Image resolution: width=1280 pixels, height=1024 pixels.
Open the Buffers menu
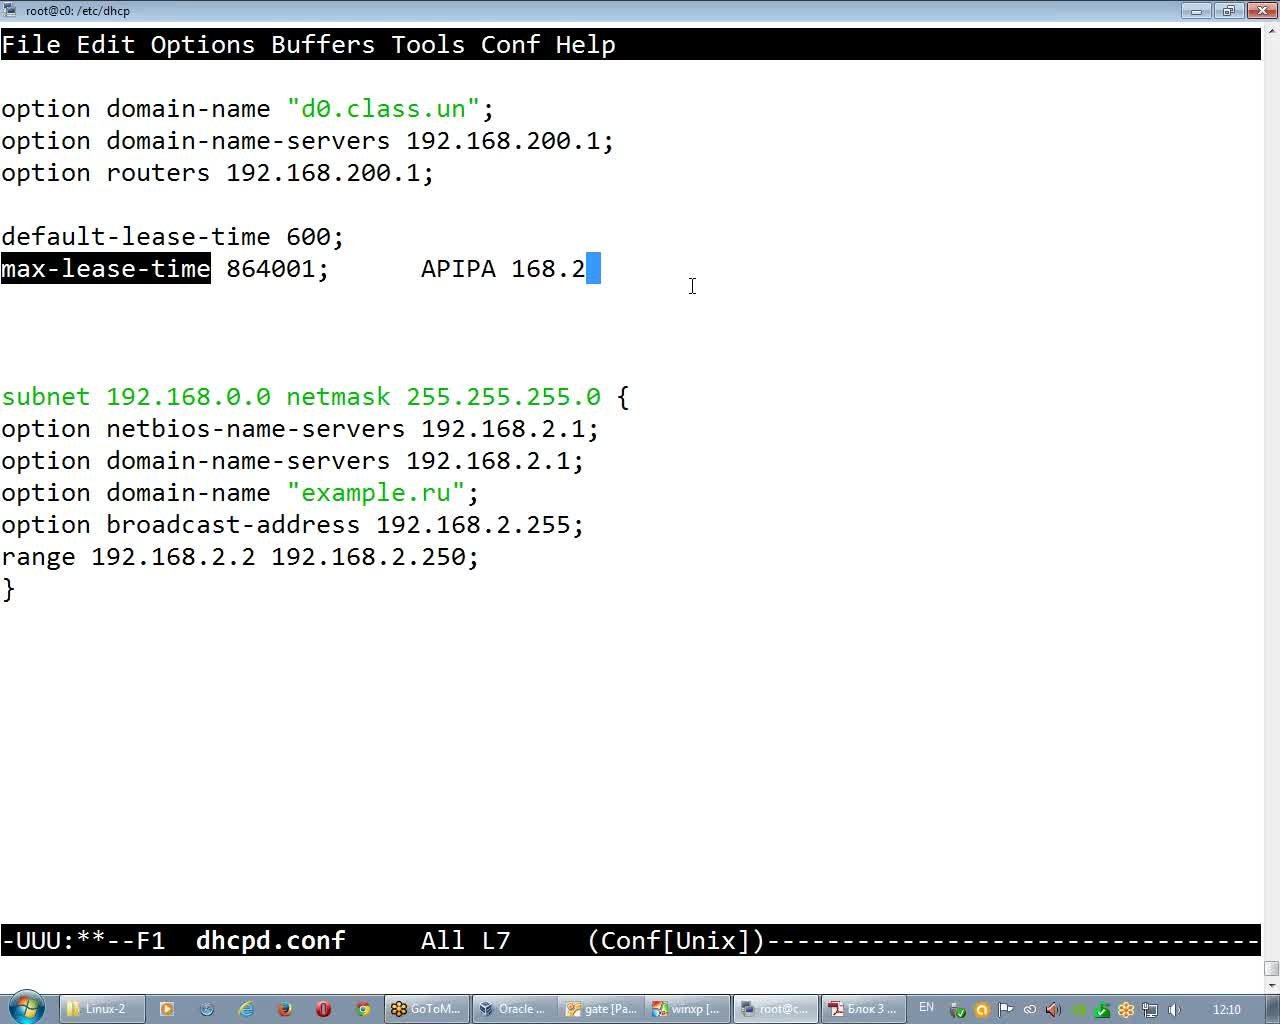[323, 45]
